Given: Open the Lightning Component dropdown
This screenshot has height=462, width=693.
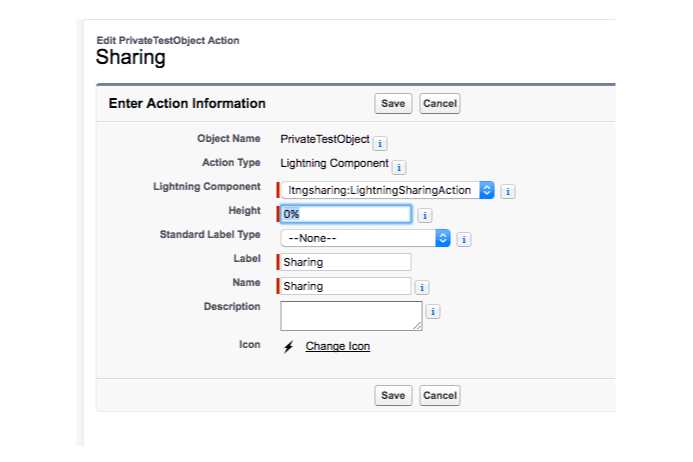Looking at the screenshot, I should (388, 190).
